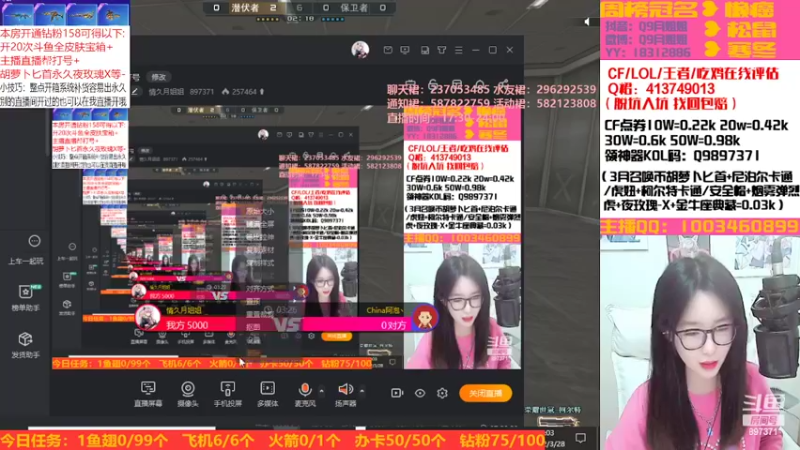Toggle the 扬声器 speaker
This screenshot has height=450, width=800.
[x=345, y=394]
